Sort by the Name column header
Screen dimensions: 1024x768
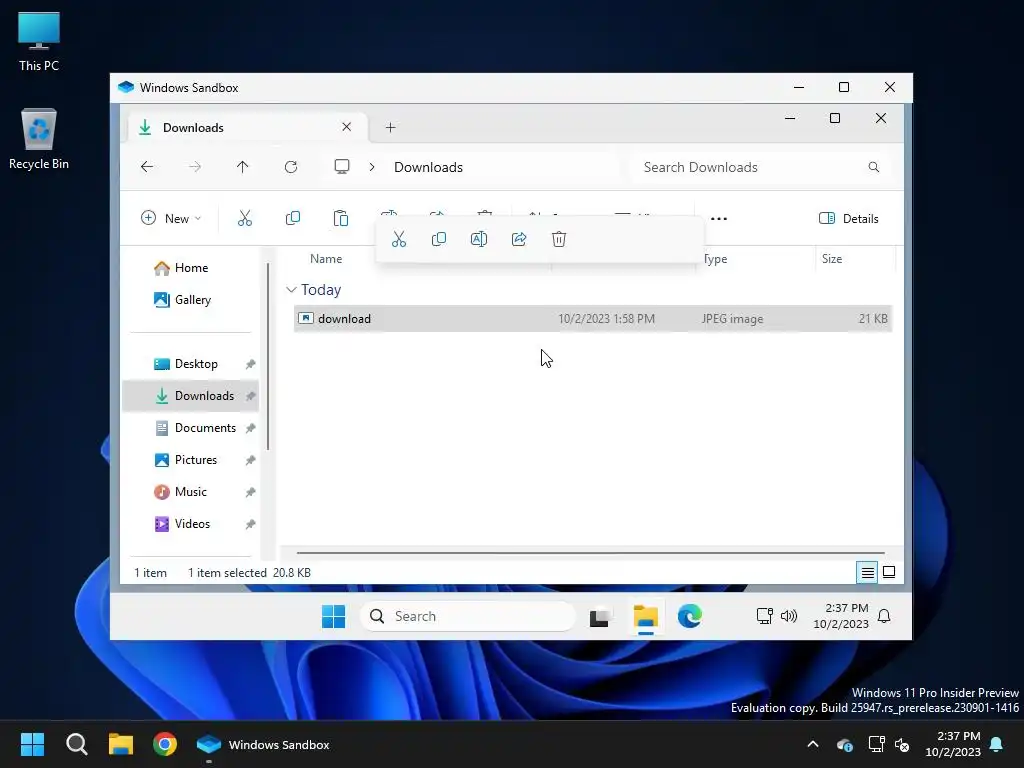click(326, 259)
